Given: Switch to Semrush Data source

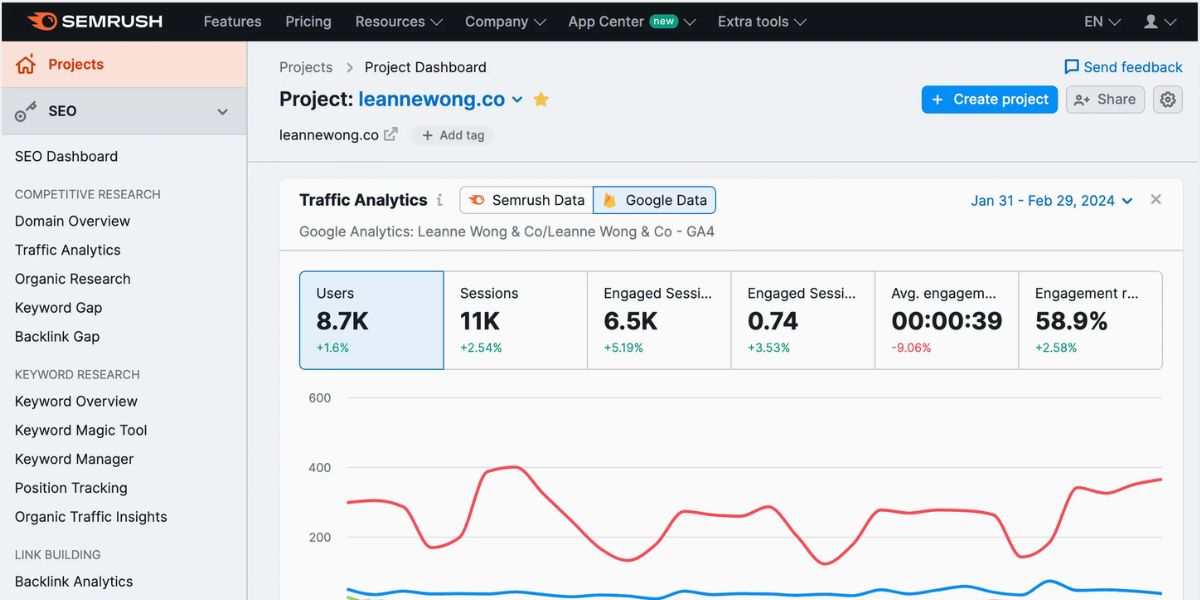Looking at the screenshot, I should click(x=527, y=200).
